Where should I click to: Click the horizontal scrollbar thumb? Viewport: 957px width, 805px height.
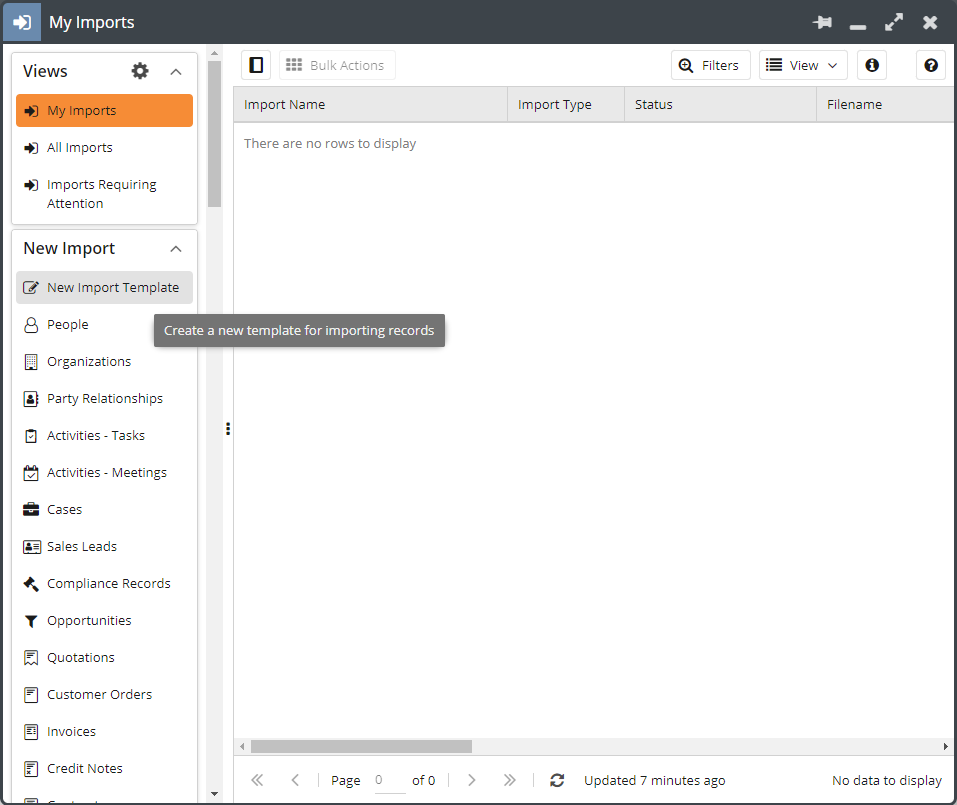tap(360, 746)
